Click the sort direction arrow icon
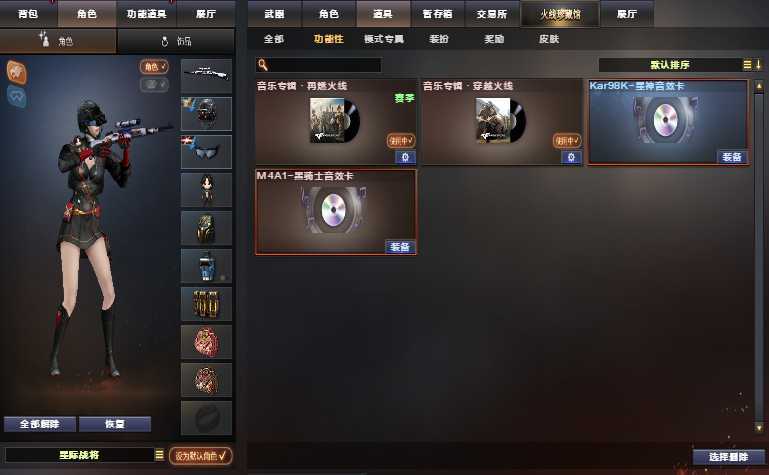The height and width of the screenshot is (475, 769). 758,65
